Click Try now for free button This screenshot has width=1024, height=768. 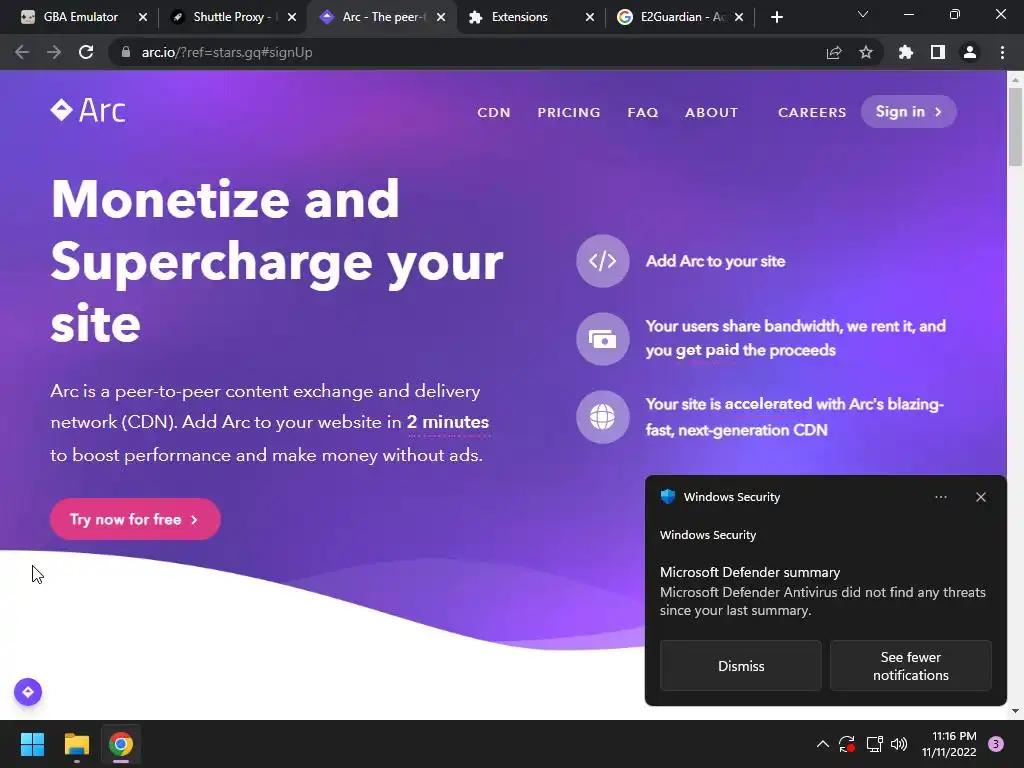point(135,519)
